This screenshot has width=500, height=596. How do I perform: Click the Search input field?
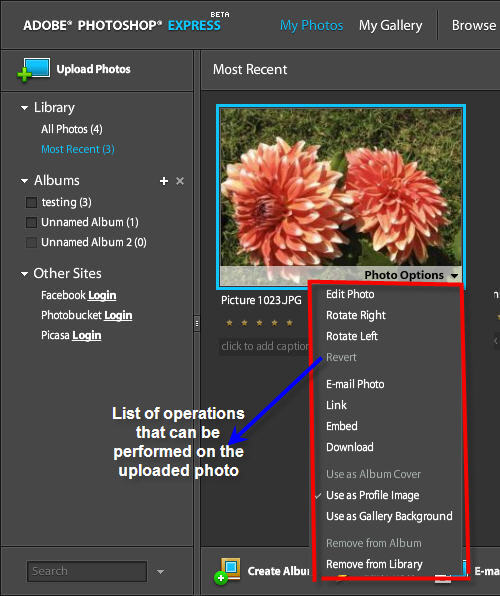[87, 571]
